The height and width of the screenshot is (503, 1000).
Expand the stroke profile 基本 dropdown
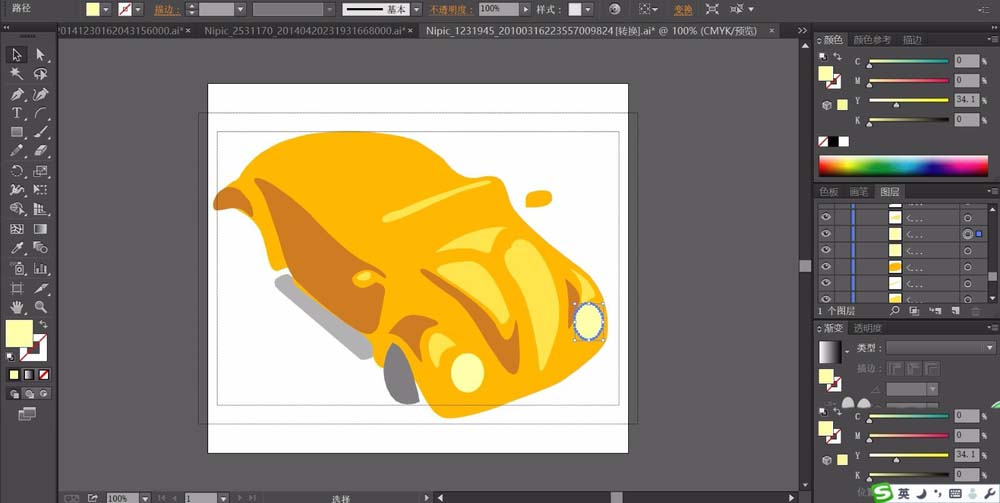pyautogui.click(x=416, y=9)
